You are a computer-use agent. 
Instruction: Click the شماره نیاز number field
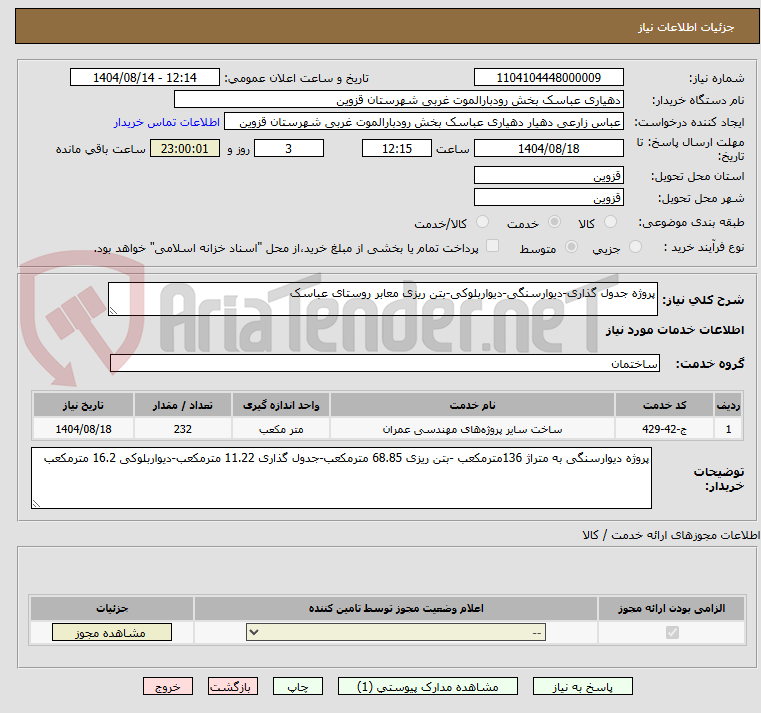point(548,78)
